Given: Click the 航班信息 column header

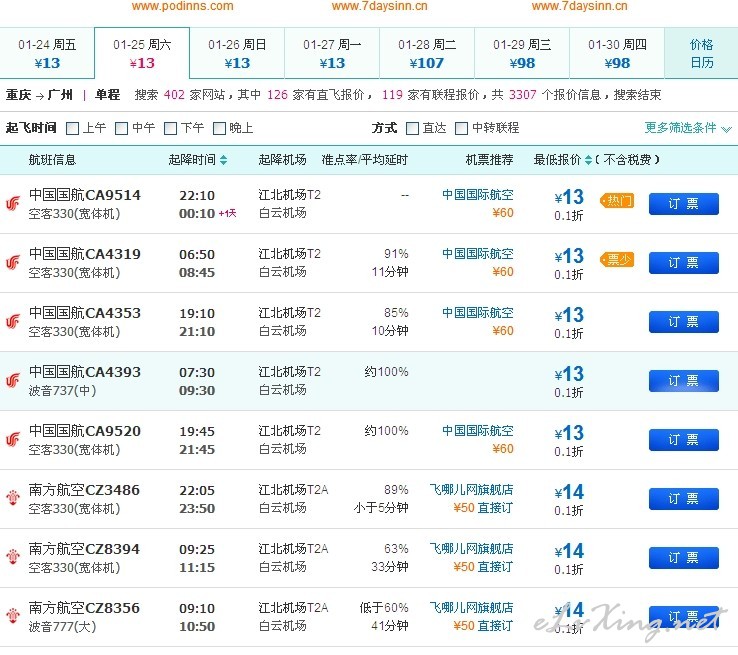Looking at the screenshot, I should point(52,160).
